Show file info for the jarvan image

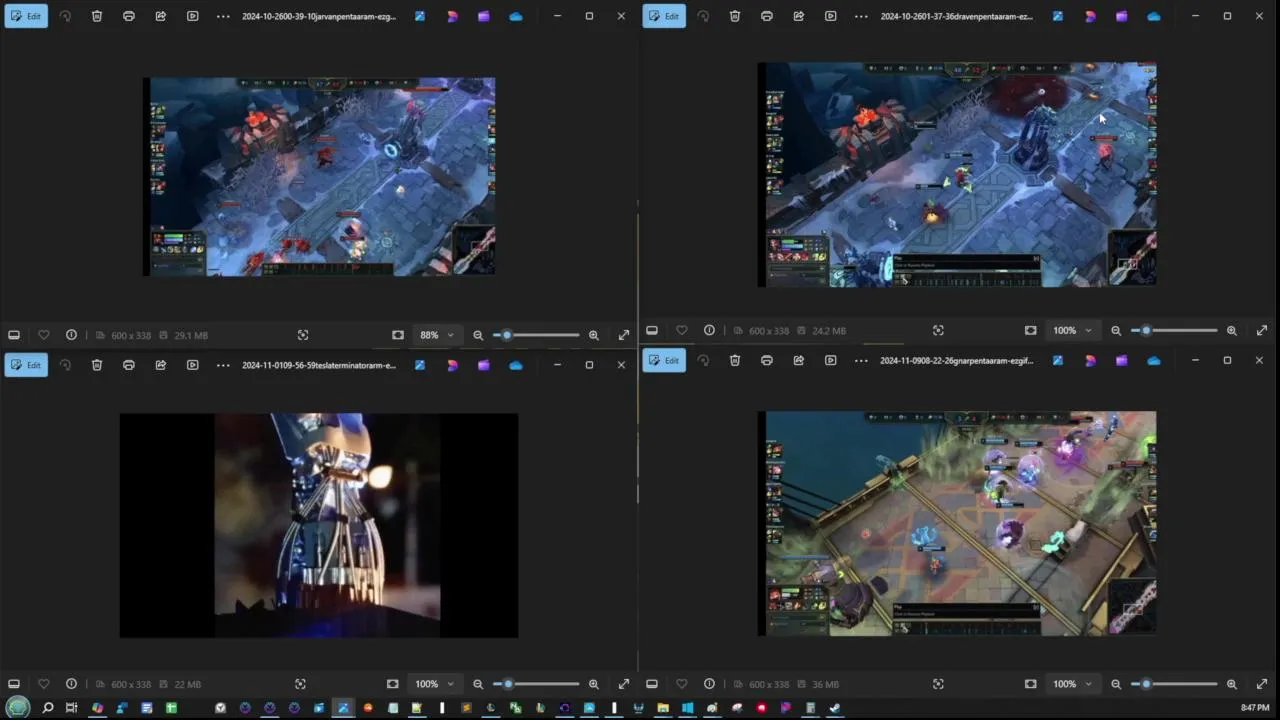(x=71, y=335)
